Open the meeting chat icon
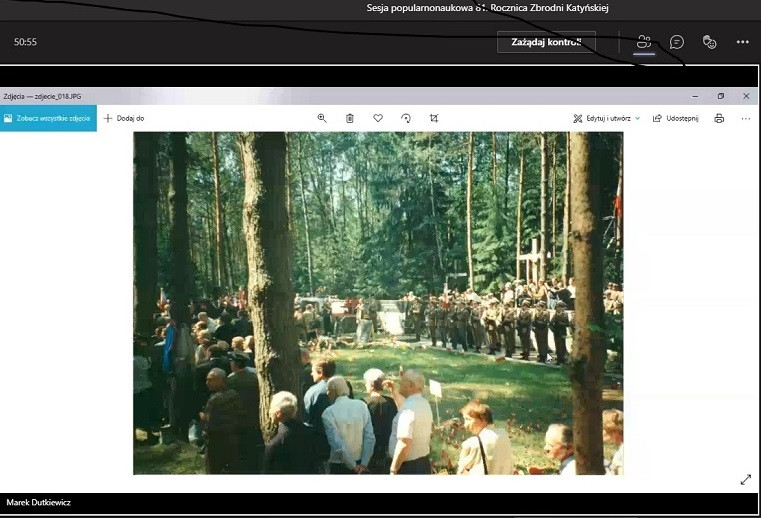 tap(677, 42)
